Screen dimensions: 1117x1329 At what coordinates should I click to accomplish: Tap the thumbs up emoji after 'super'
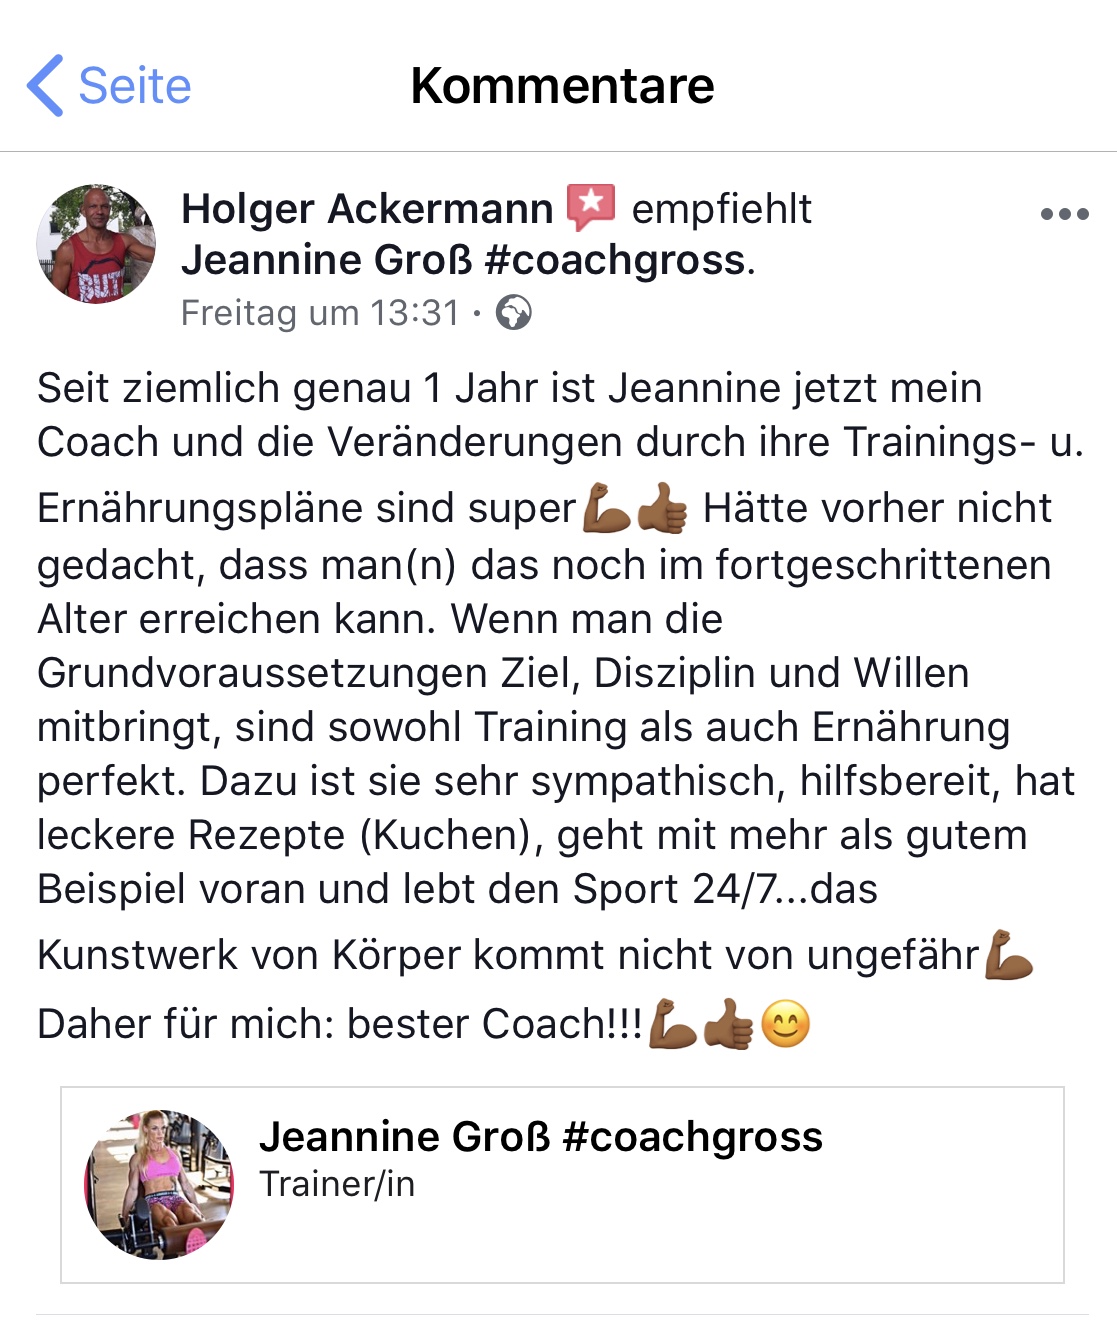662,508
